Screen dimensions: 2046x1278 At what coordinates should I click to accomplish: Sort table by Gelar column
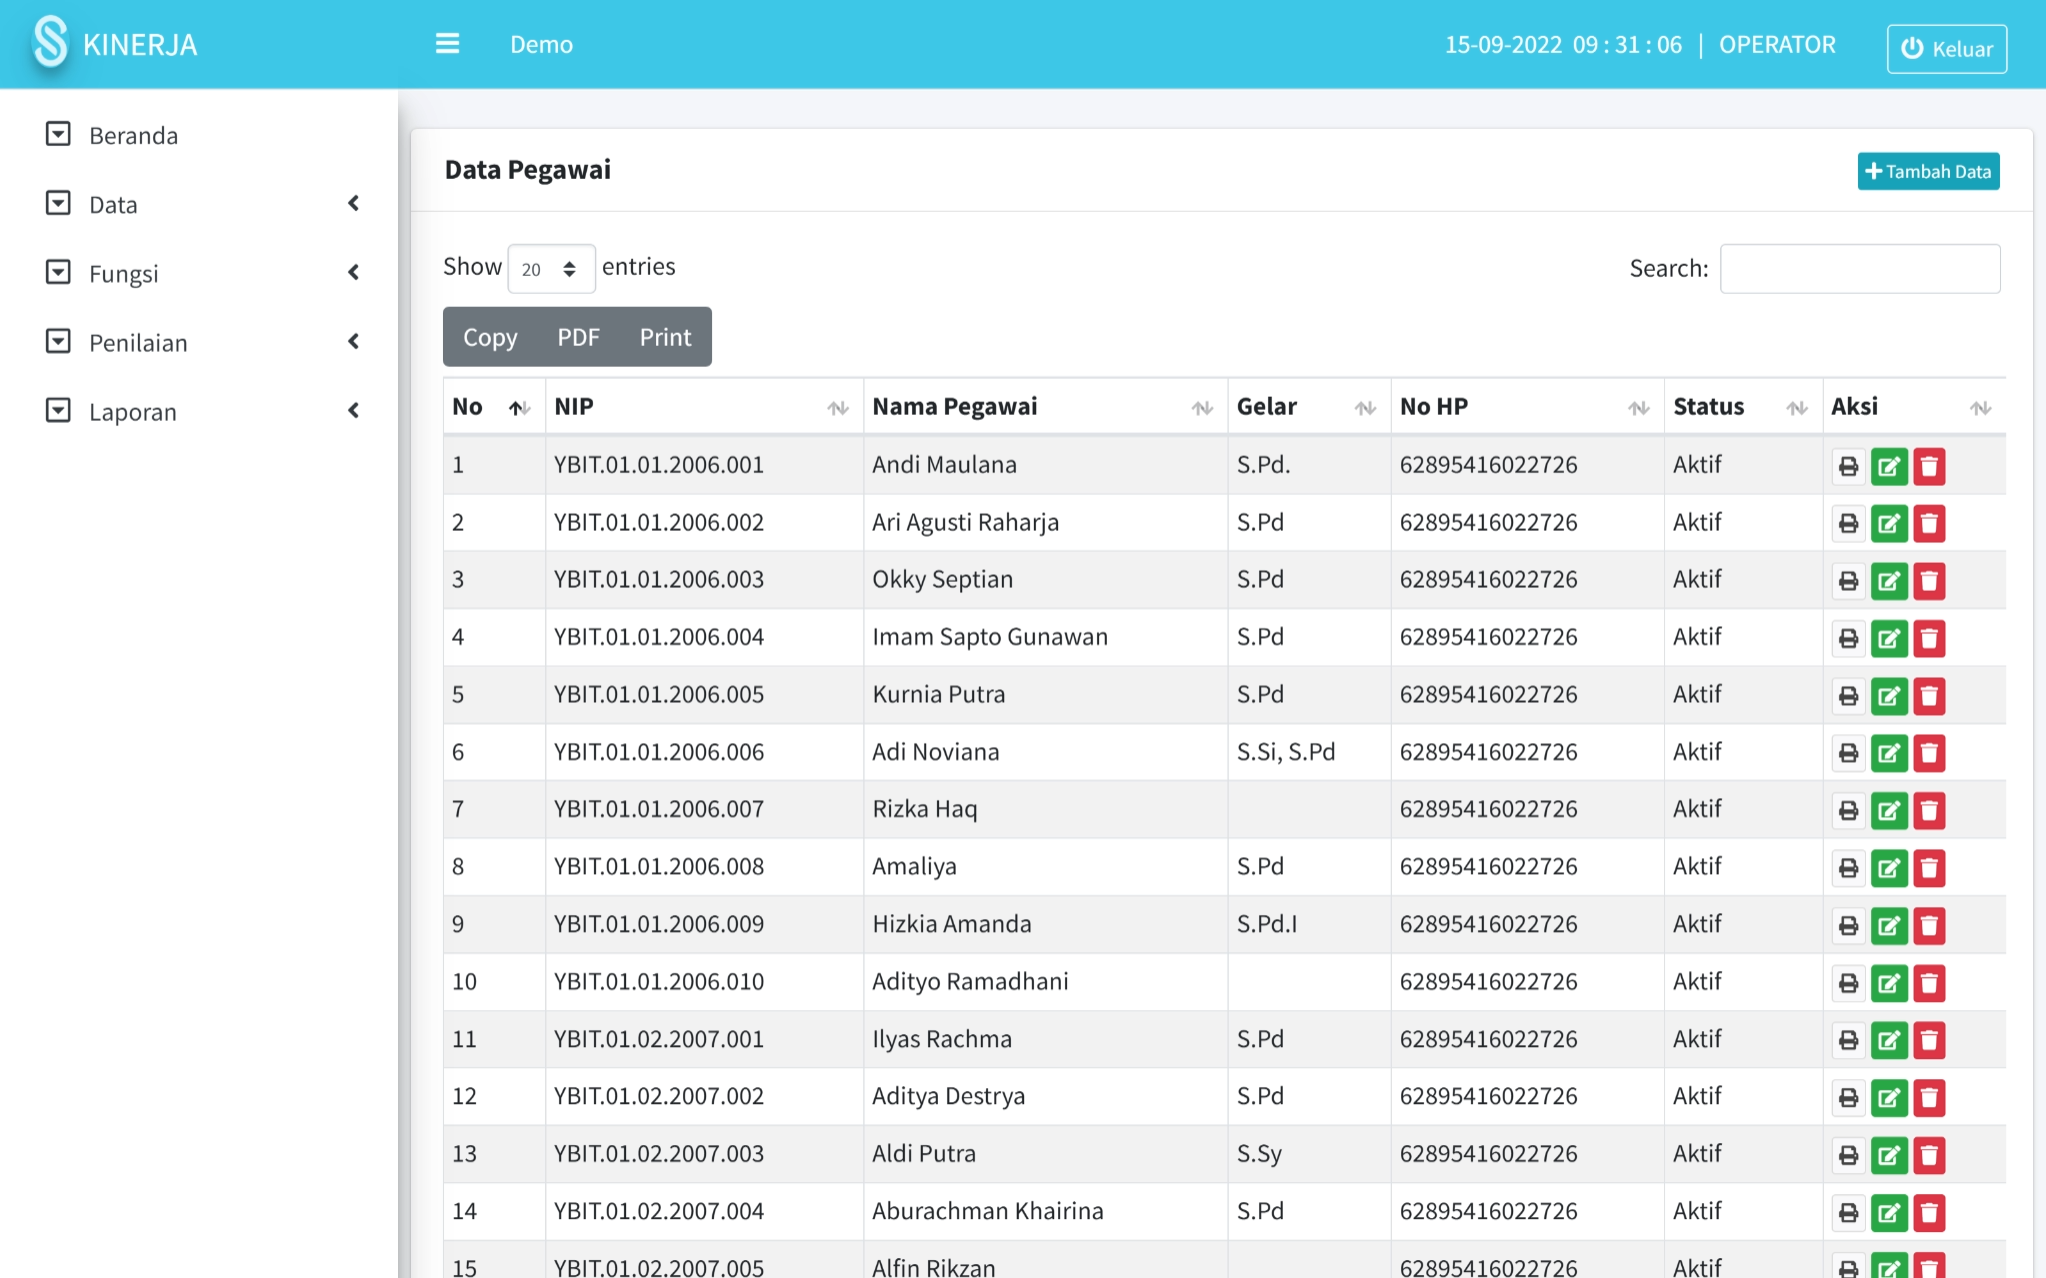tap(1309, 407)
